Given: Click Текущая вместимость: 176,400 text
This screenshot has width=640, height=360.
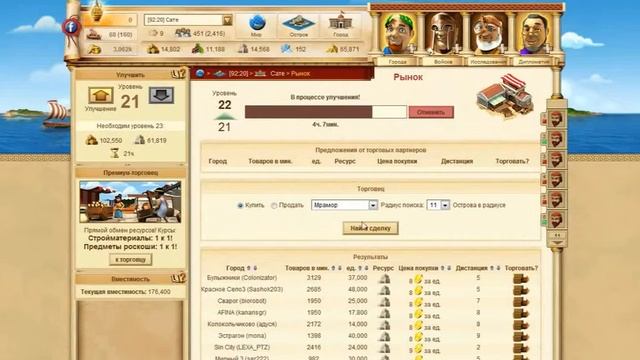Looking at the screenshot, I should (125, 292).
